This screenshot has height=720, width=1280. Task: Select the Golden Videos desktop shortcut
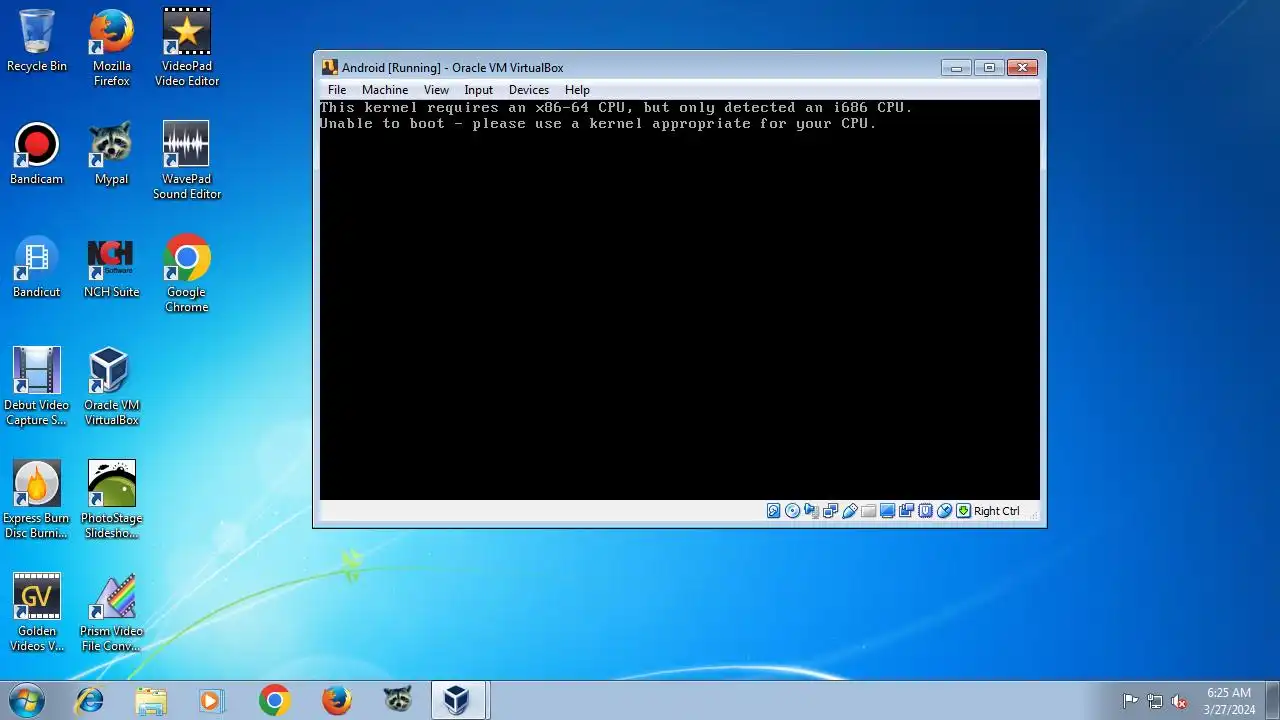[37, 613]
